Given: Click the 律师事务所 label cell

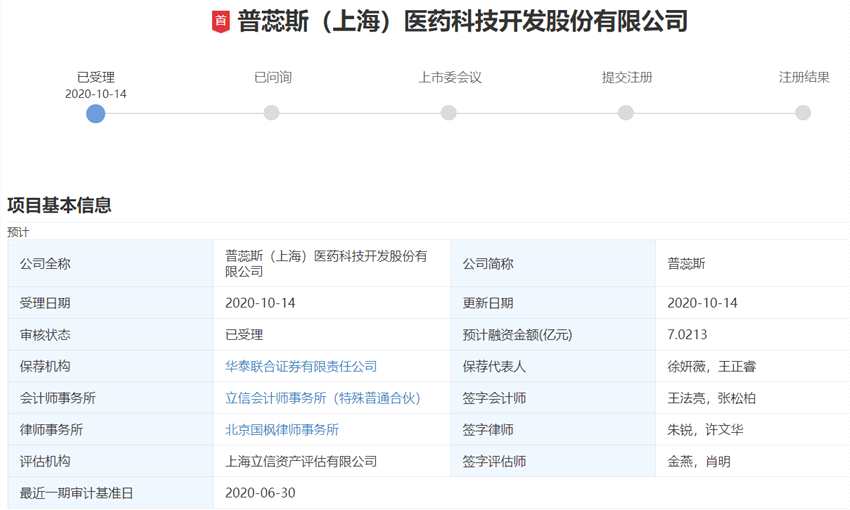Looking at the screenshot, I should pyautogui.click(x=111, y=430).
